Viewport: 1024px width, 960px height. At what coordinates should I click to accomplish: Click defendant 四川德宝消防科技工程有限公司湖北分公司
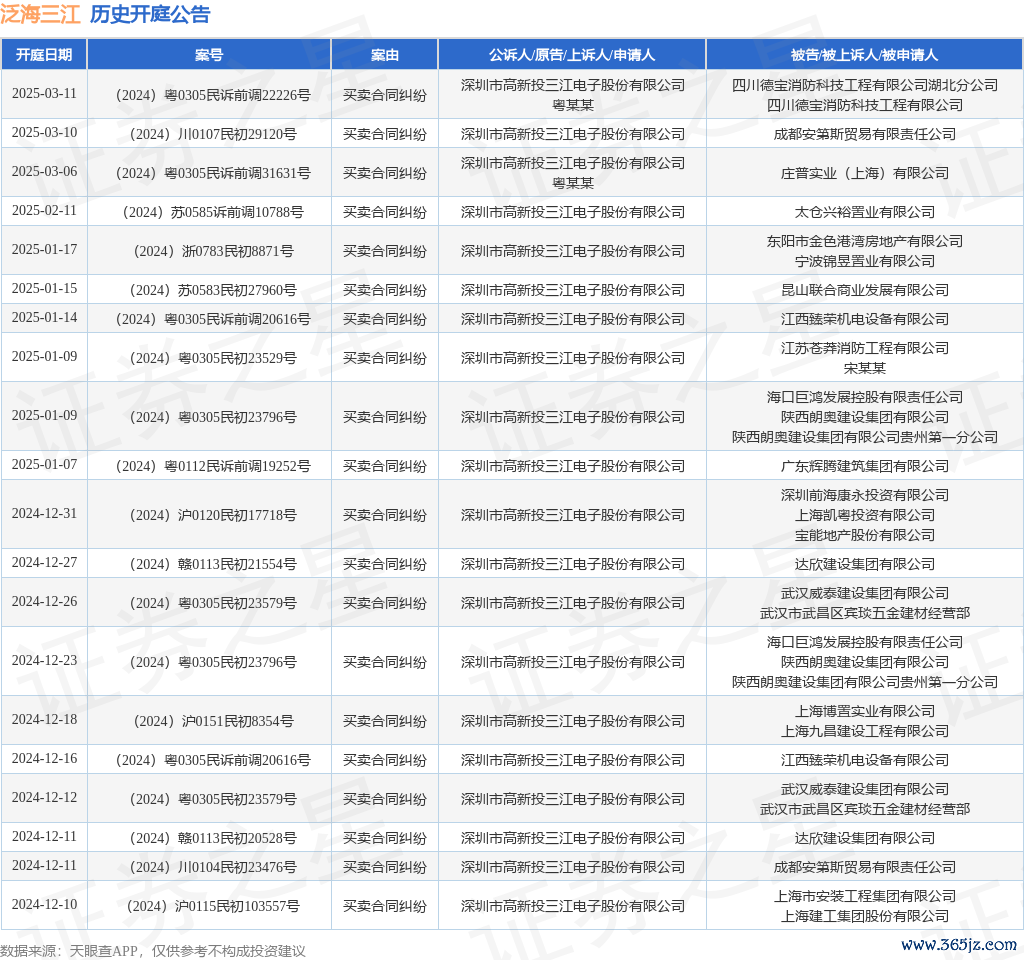click(865, 85)
